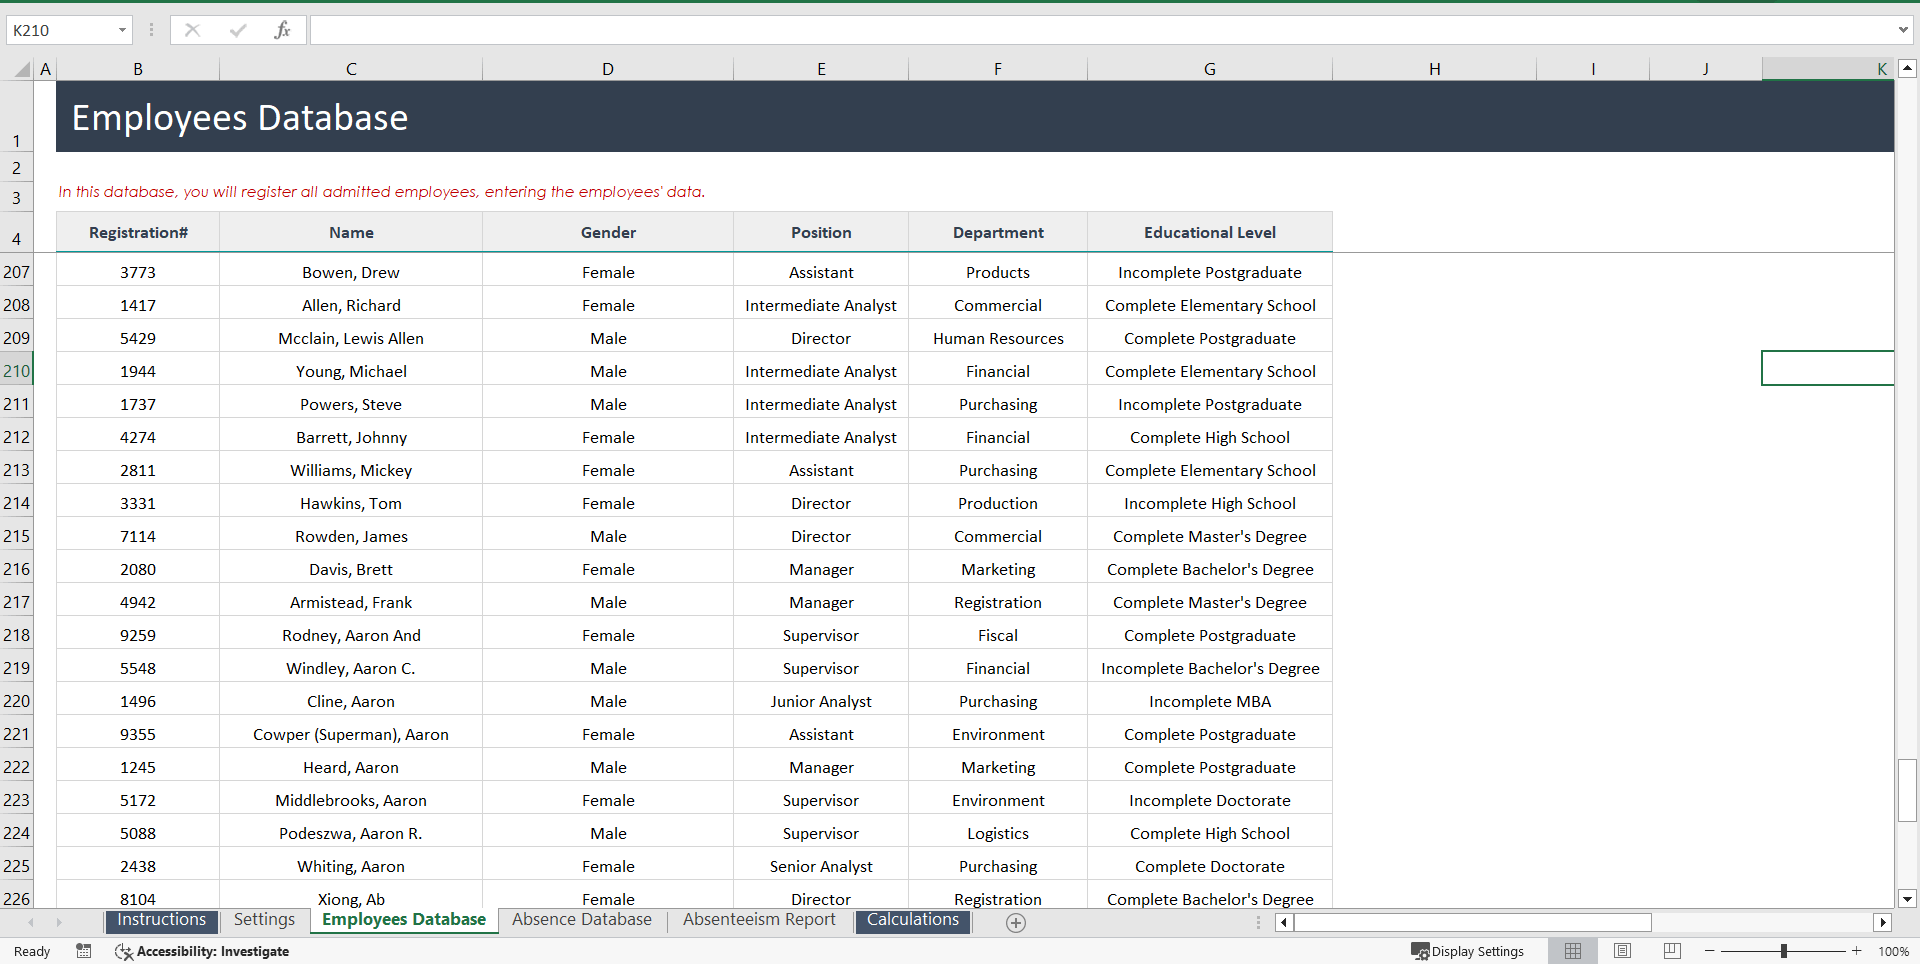This screenshot has height=966, width=1920.
Task: Click the zoom out minus button
Action: pos(1710,951)
